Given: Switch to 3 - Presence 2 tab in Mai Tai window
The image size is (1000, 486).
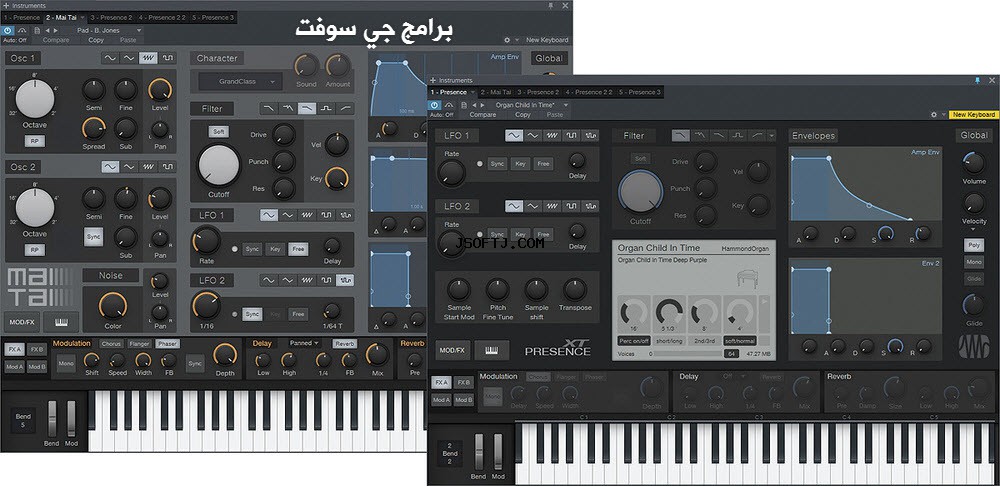Looking at the screenshot, I should point(112,17).
